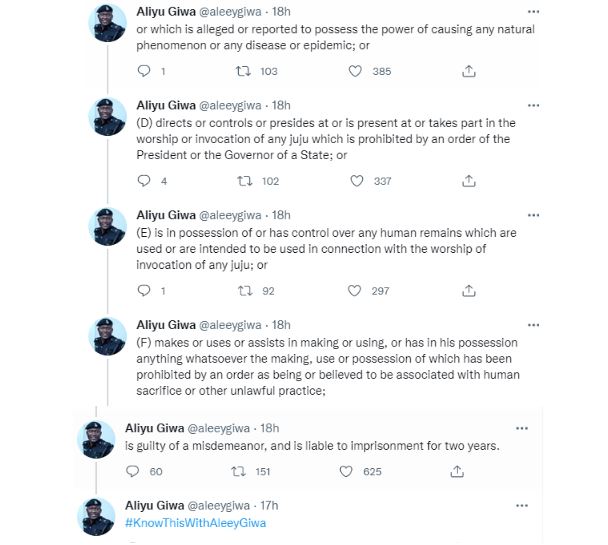Retweet the tweet with 103 retweets
The height and width of the screenshot is (545, 608).
pos(241,72)
